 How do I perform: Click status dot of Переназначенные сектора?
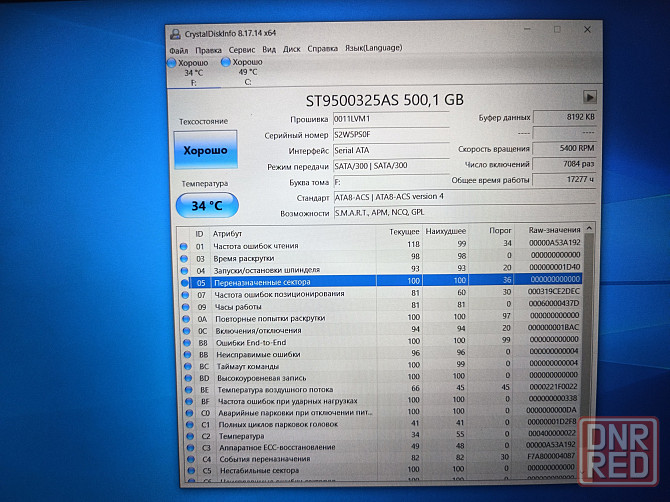point(185,282)
